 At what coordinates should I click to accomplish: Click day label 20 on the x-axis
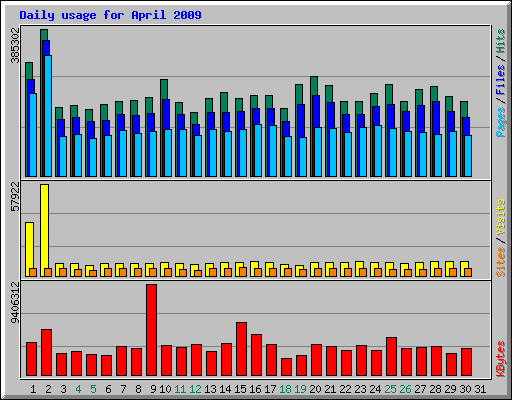click(x=315, y=389)
